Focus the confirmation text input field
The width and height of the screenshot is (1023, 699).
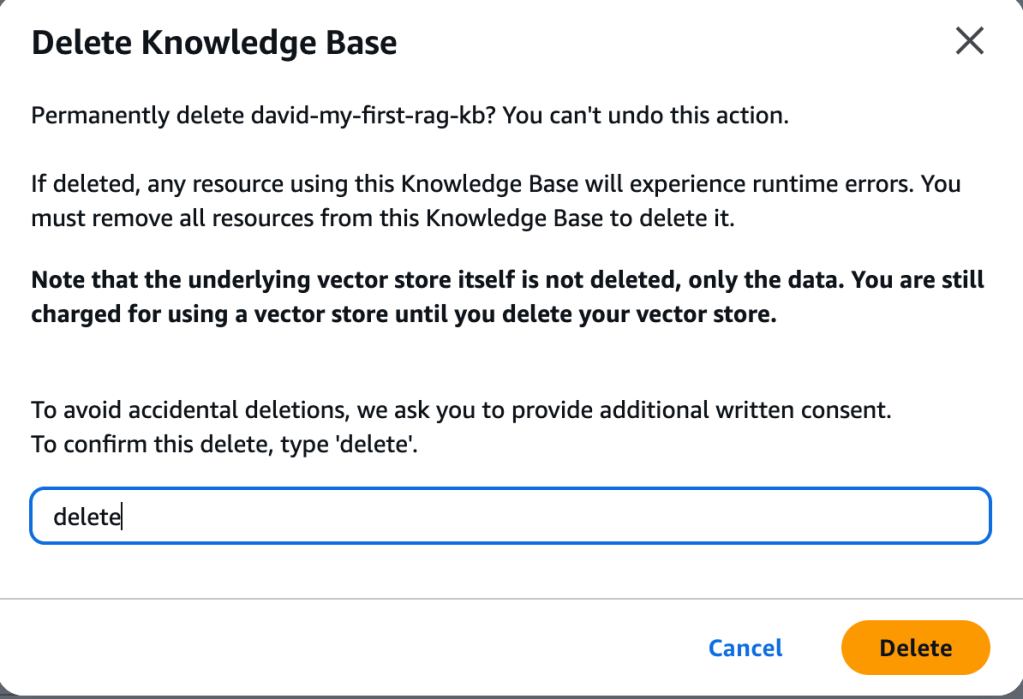(510, 517)
